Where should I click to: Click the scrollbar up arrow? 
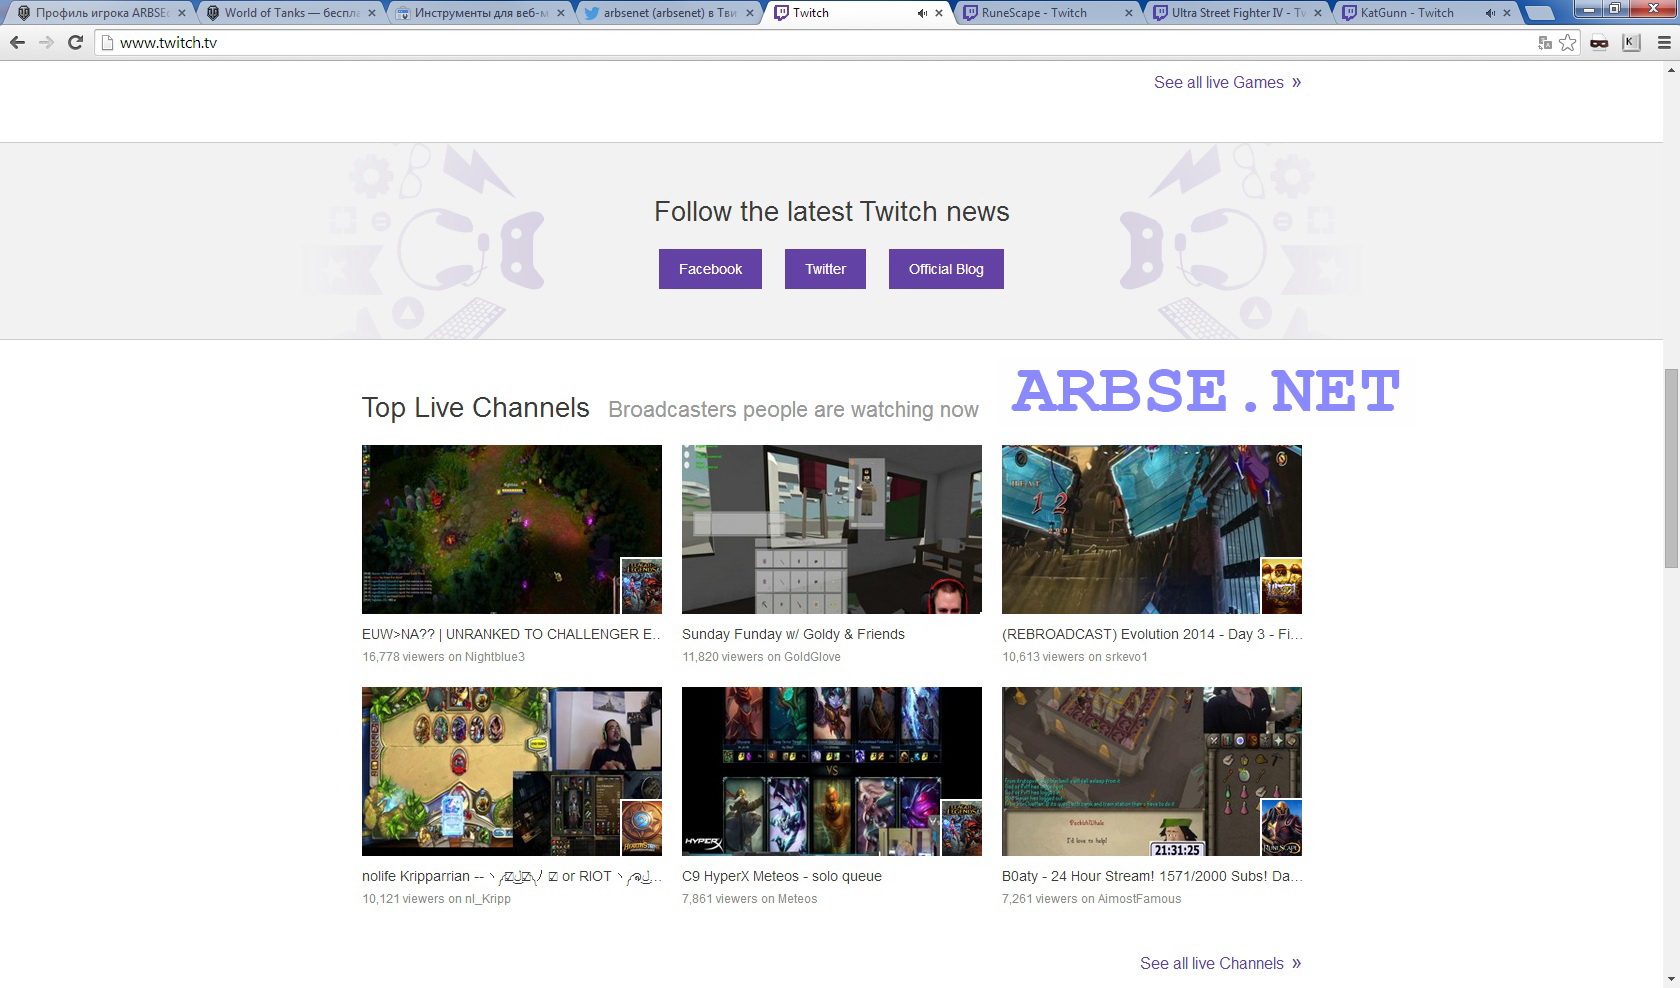coord(1671,69)
